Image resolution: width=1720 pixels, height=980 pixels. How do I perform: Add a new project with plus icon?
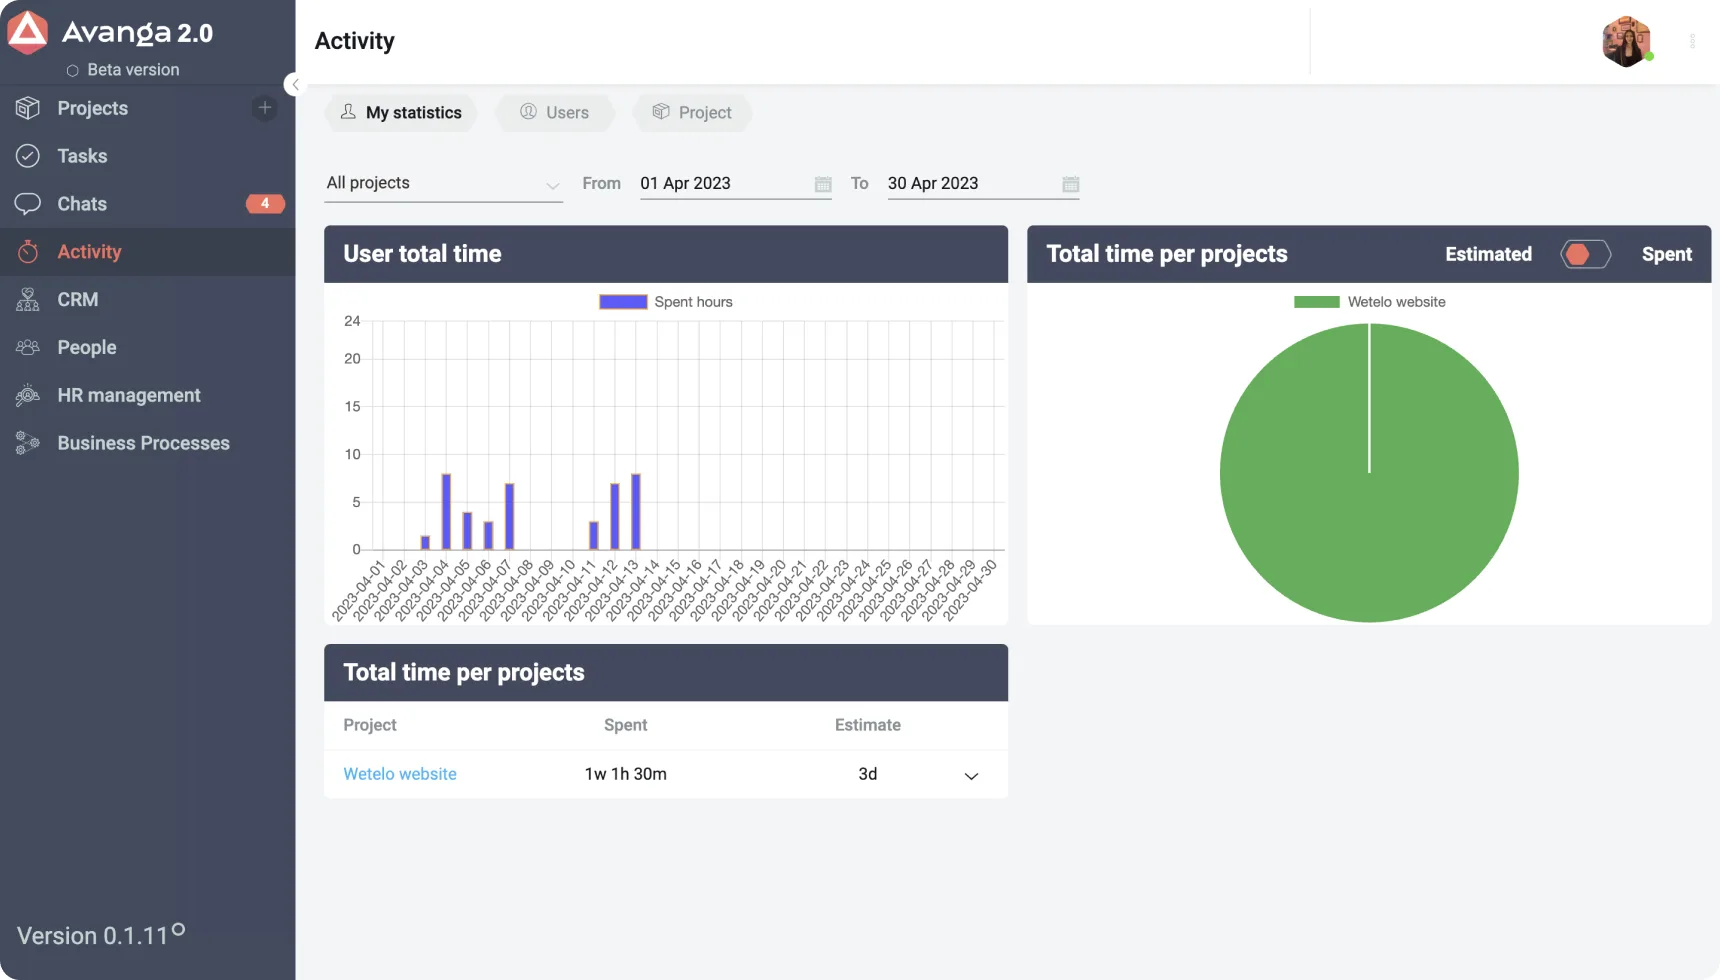tap(264, 108)
